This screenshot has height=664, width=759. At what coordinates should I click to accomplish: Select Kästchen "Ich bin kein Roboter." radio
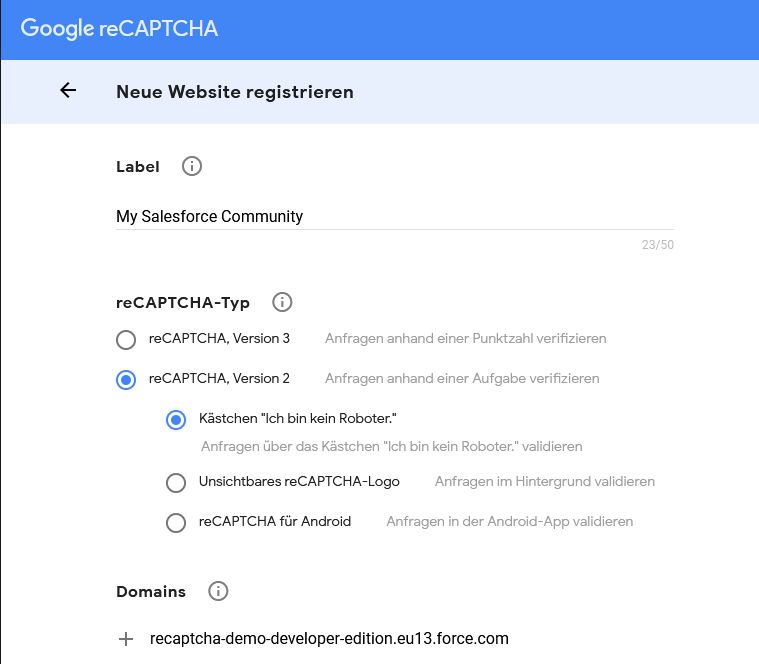pyautogui.click(x=176, y=420)
